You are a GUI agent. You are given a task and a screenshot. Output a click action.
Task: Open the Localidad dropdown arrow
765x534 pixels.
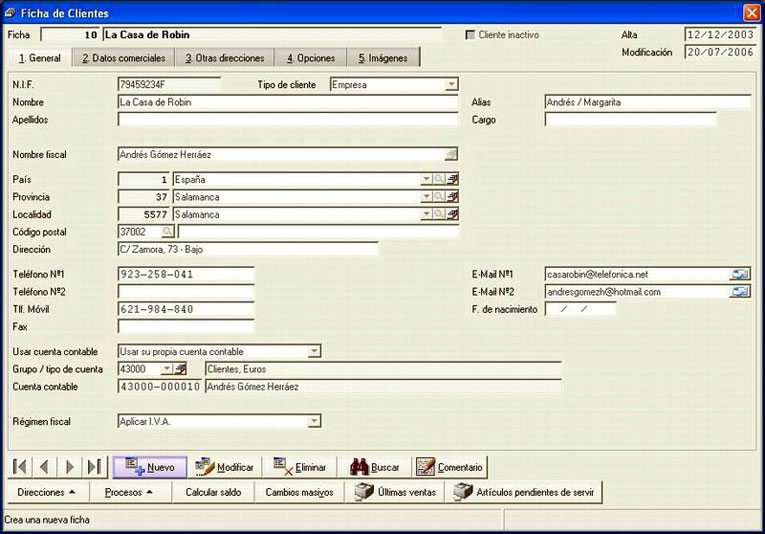tap(426, 214)
